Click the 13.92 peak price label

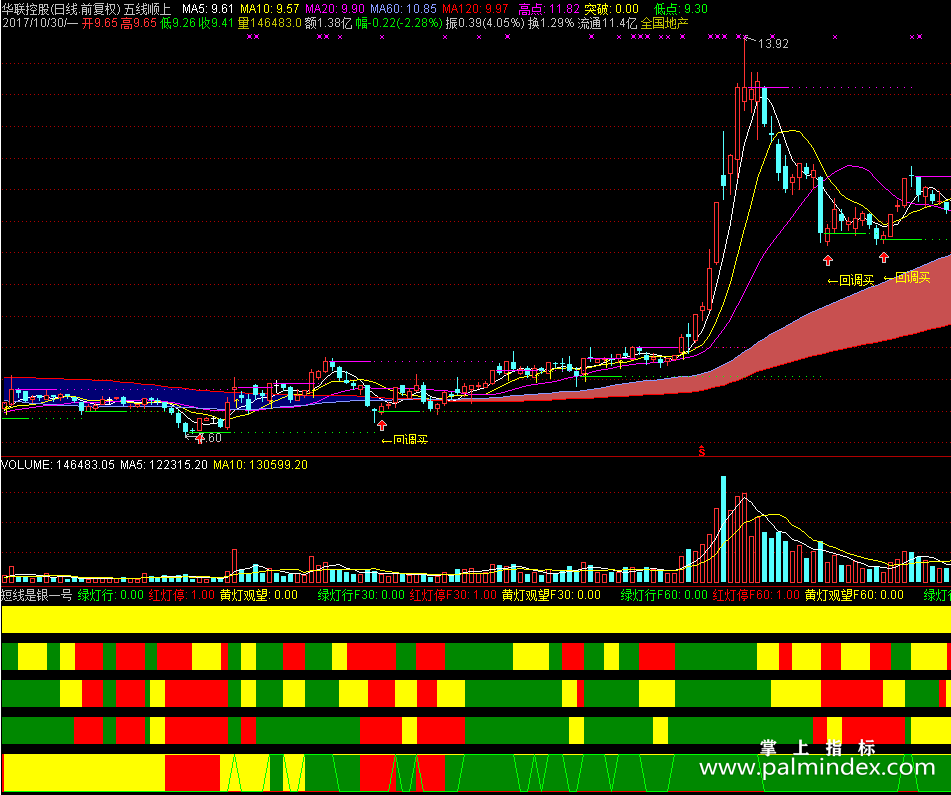(773, 44)
